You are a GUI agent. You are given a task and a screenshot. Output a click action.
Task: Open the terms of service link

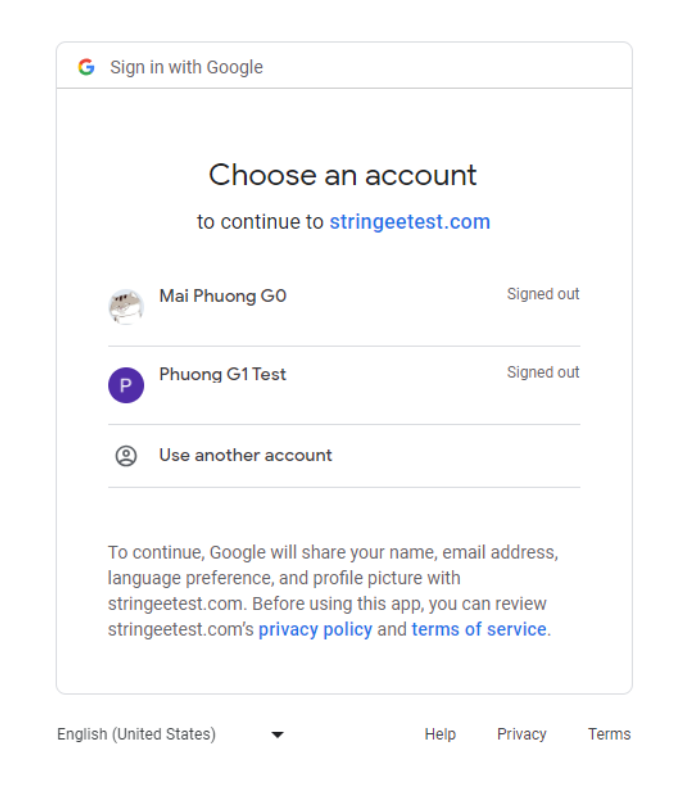479,630
